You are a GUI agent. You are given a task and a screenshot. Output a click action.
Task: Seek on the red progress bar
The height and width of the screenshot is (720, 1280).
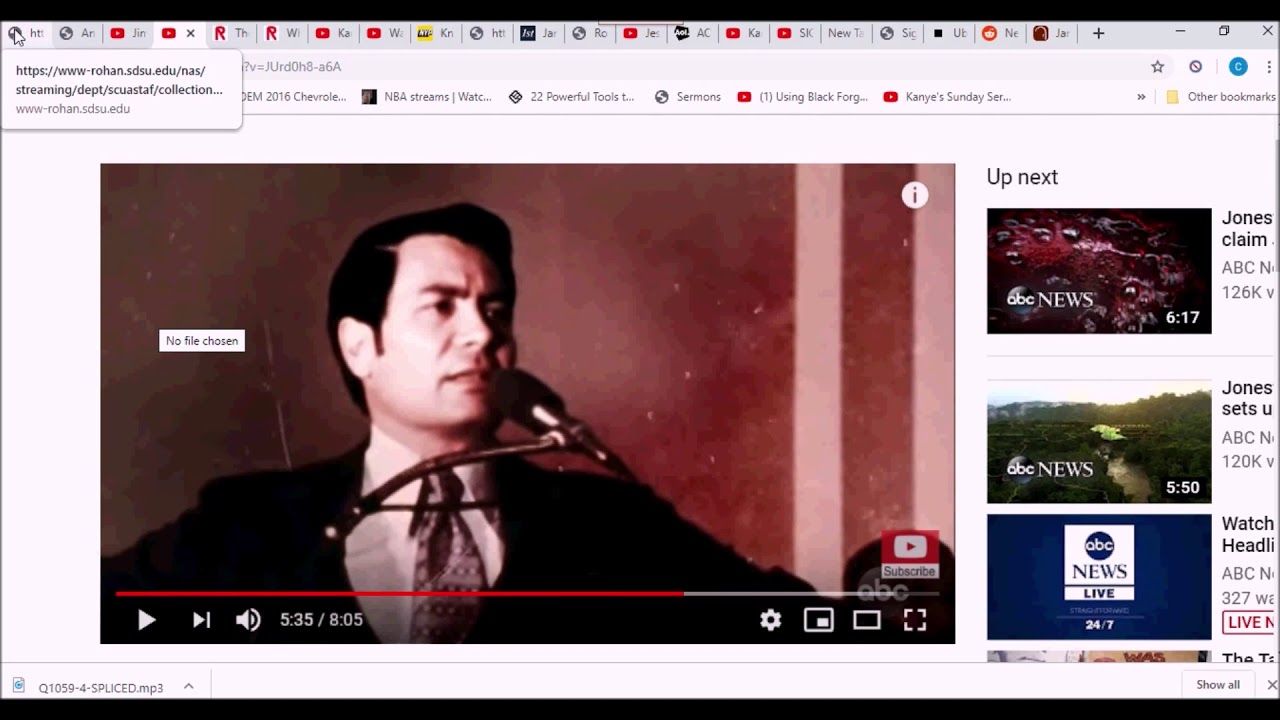pos(400,594)
